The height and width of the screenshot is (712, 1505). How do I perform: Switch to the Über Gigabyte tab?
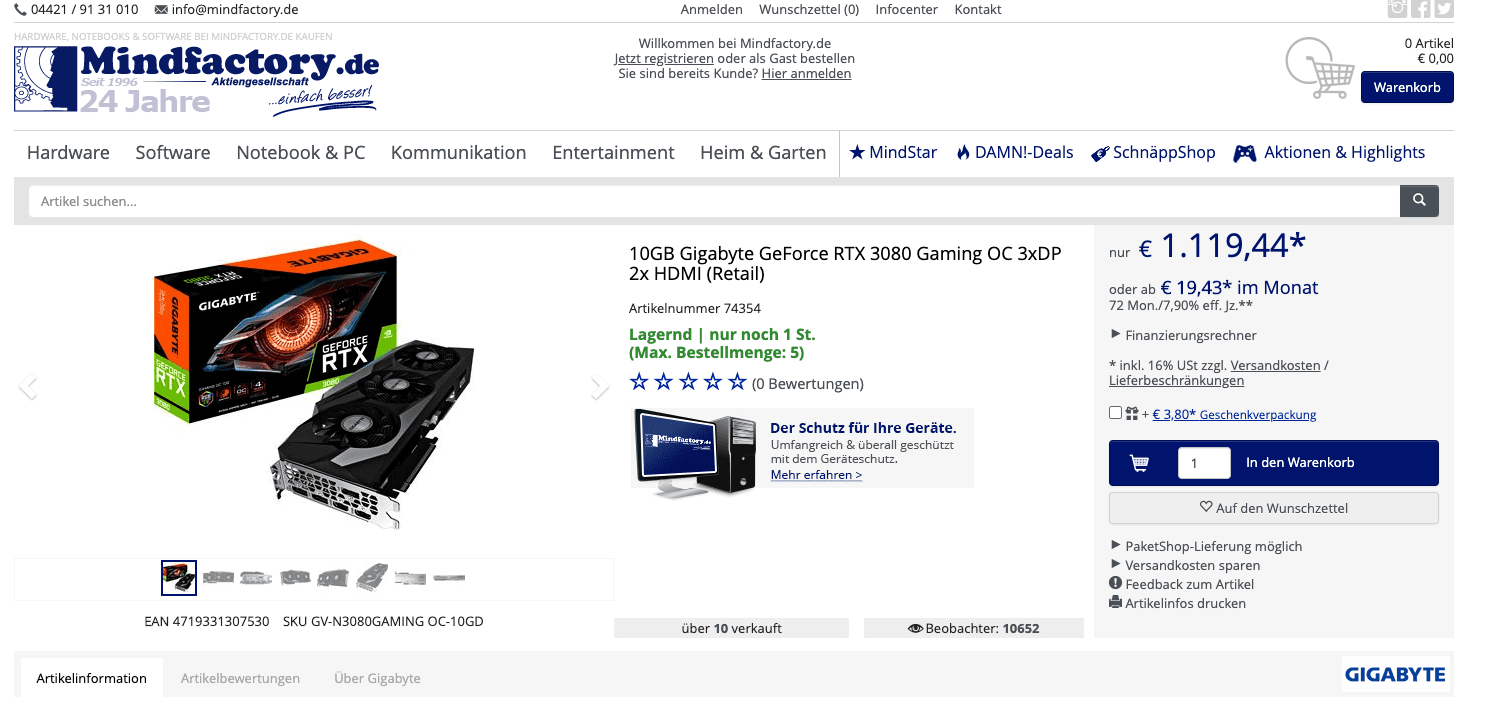point(377,678)
